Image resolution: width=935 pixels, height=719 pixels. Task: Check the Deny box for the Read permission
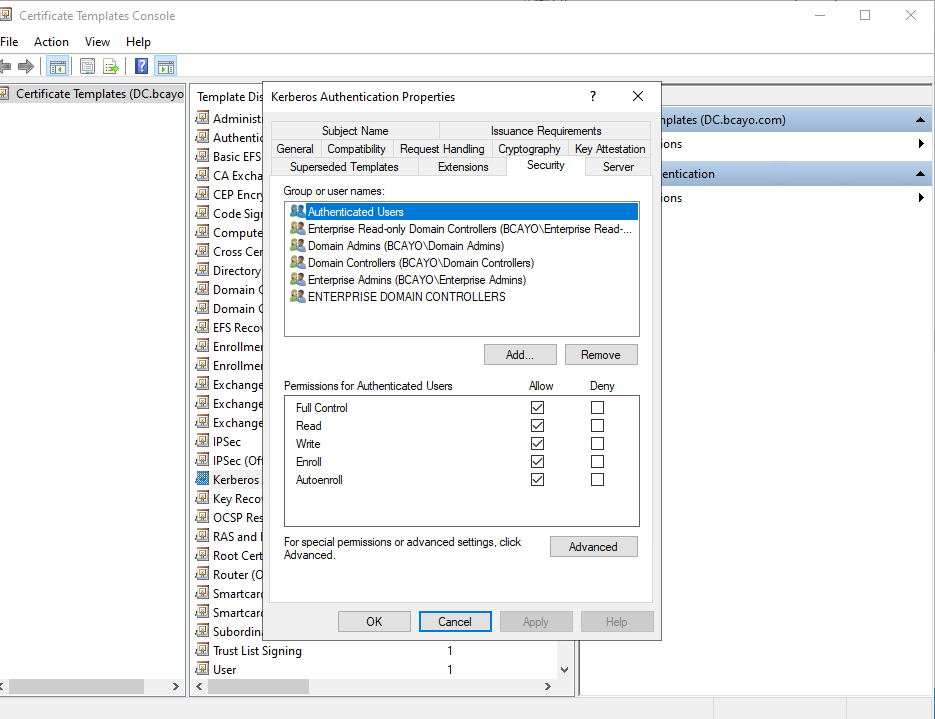(597, 426)
